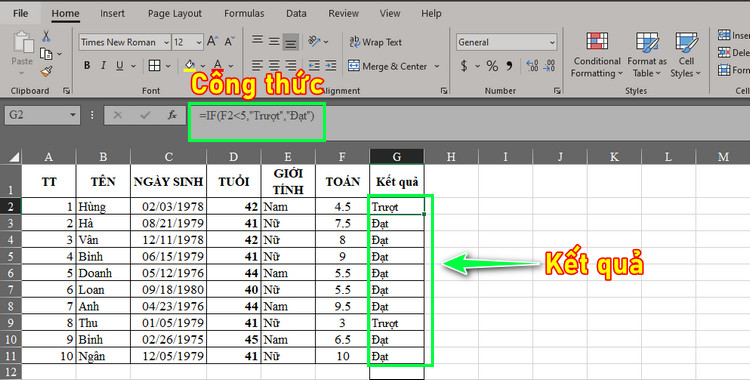Image resolution: width=750 pixels, height=380 pixels.
Task: Click the Cut scissors icon
Action: point(46,36)
